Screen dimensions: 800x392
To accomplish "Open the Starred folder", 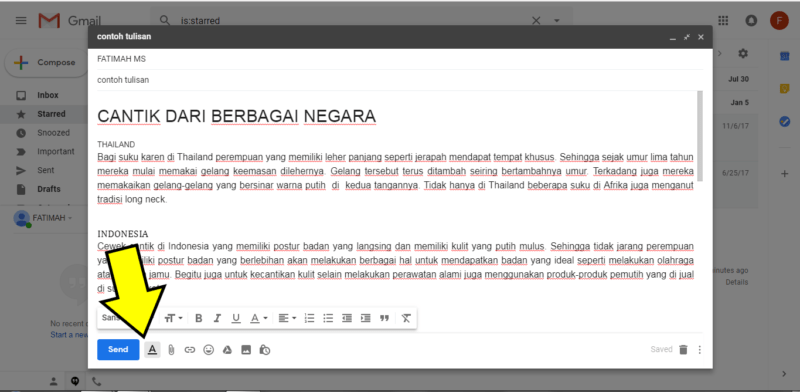I will 51,114.
